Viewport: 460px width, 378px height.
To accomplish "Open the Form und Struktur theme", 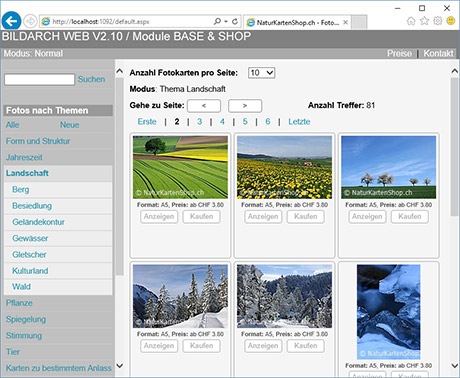I will click(x=38, y=141).
